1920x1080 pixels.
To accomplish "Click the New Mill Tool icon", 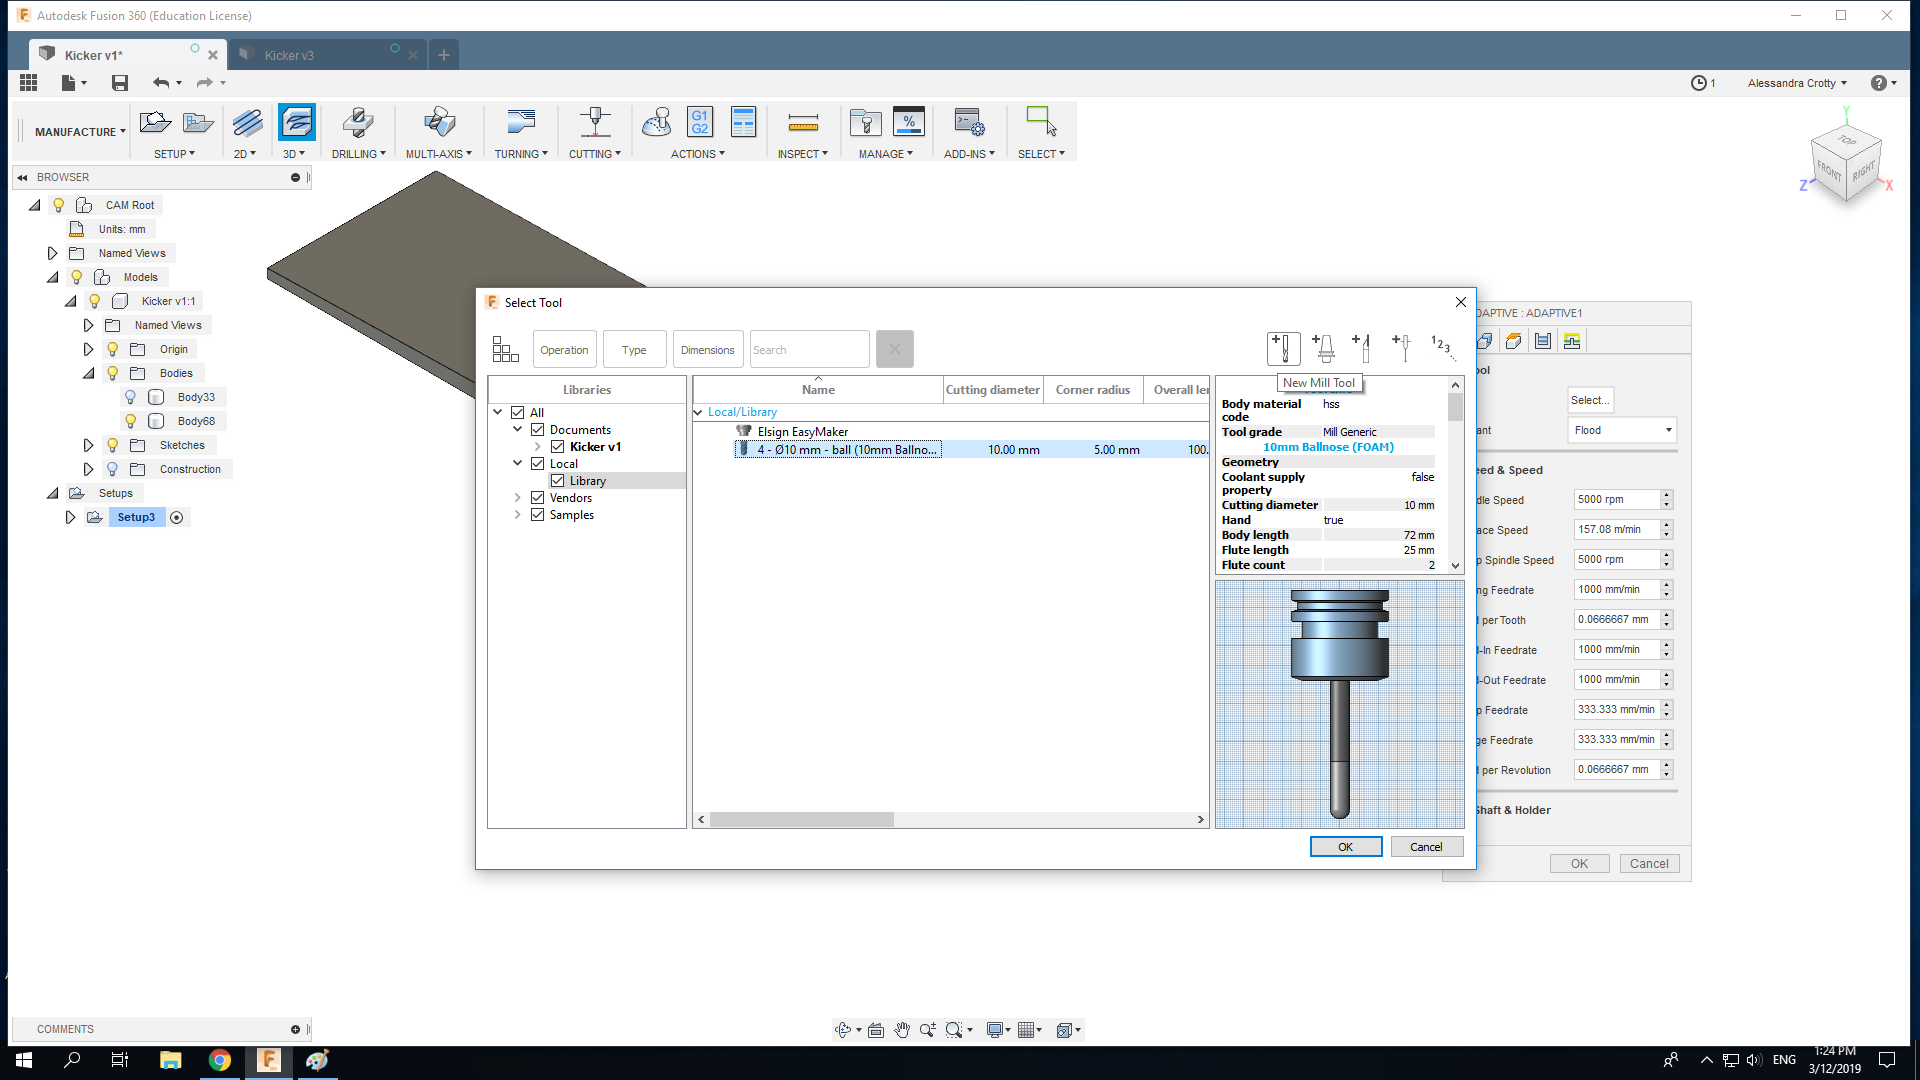I will [x=1283, y=348].
